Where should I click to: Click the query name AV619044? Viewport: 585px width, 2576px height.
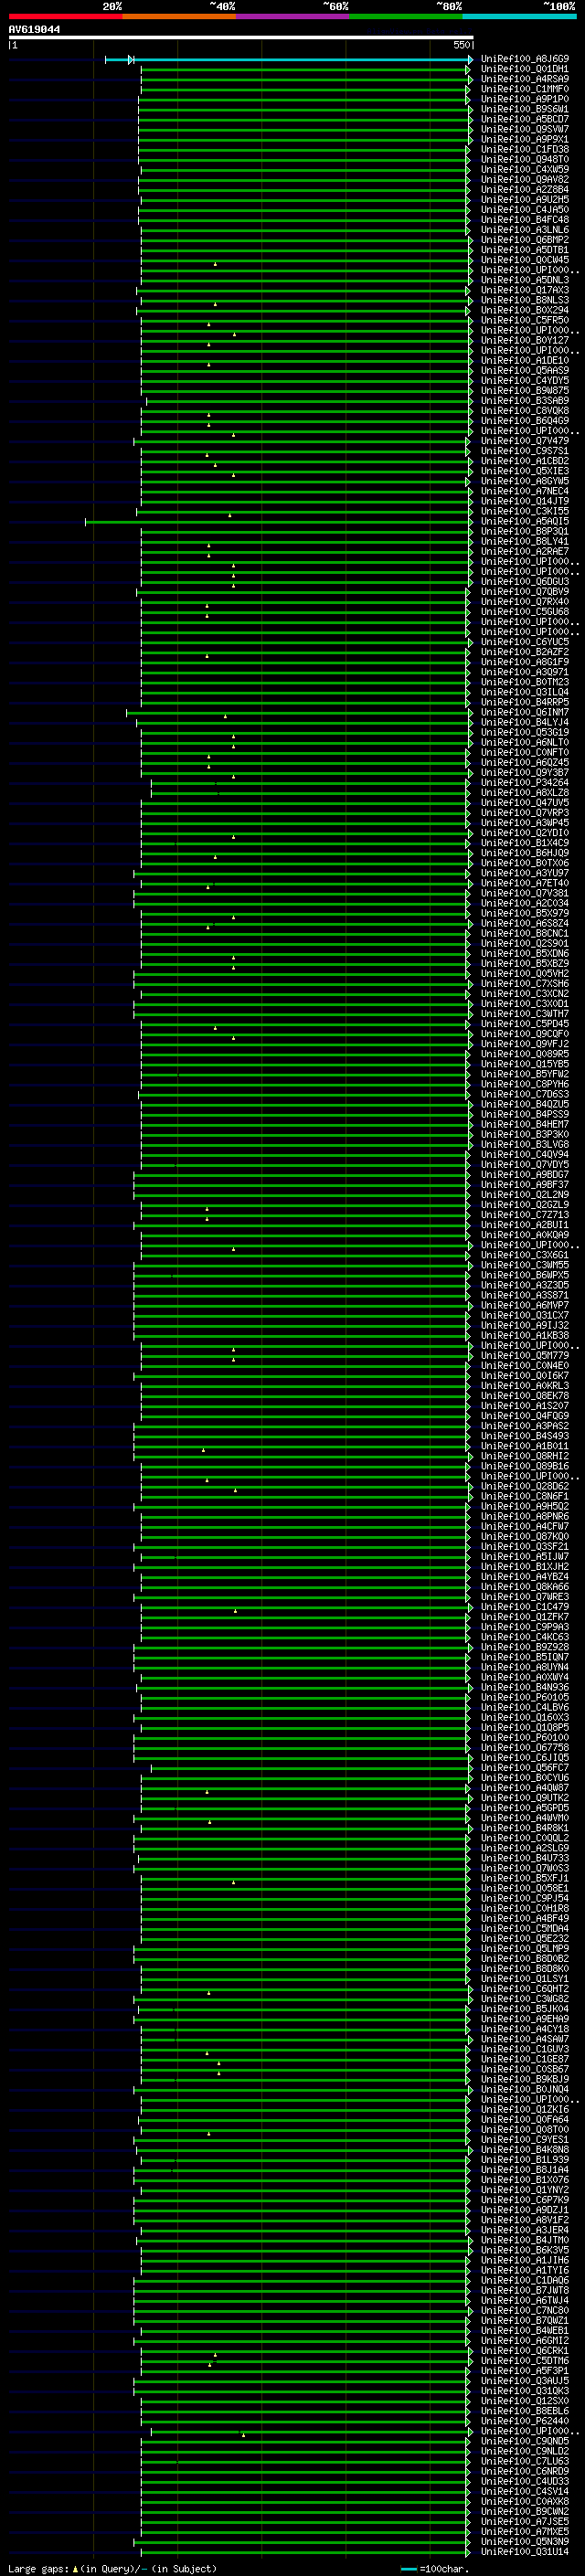click(x=34, y=29)
